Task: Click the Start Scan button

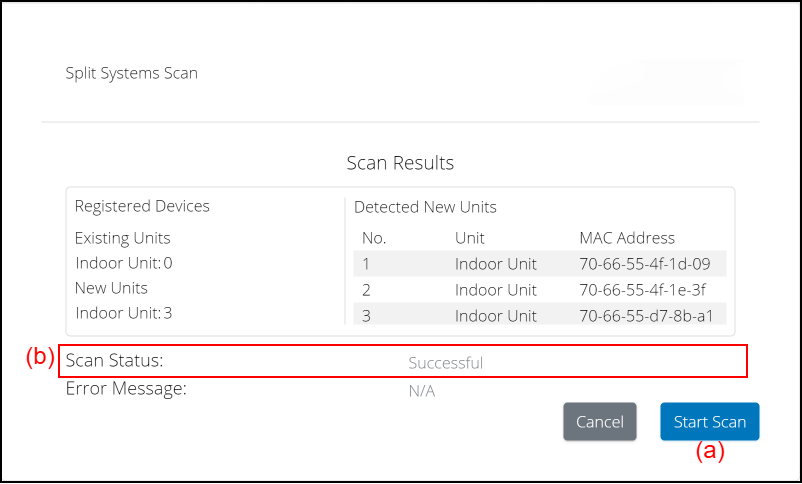Action: [709, 422]
